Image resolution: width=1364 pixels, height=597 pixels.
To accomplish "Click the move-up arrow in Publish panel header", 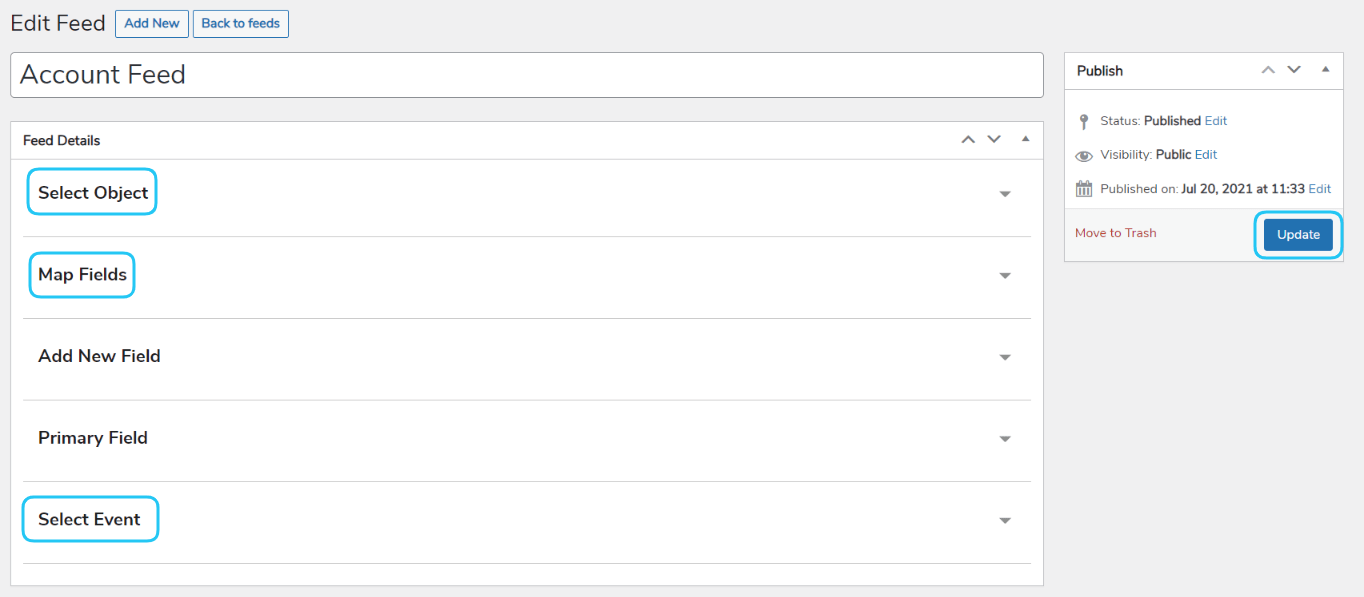I will (1268, 70).
